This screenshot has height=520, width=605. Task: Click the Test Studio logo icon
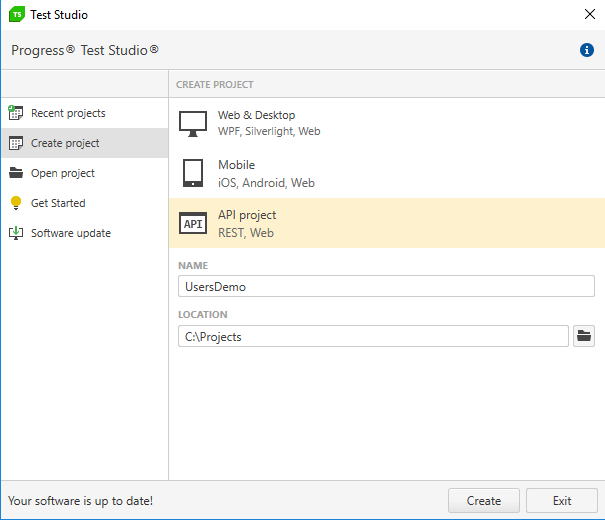pos(17,15)
